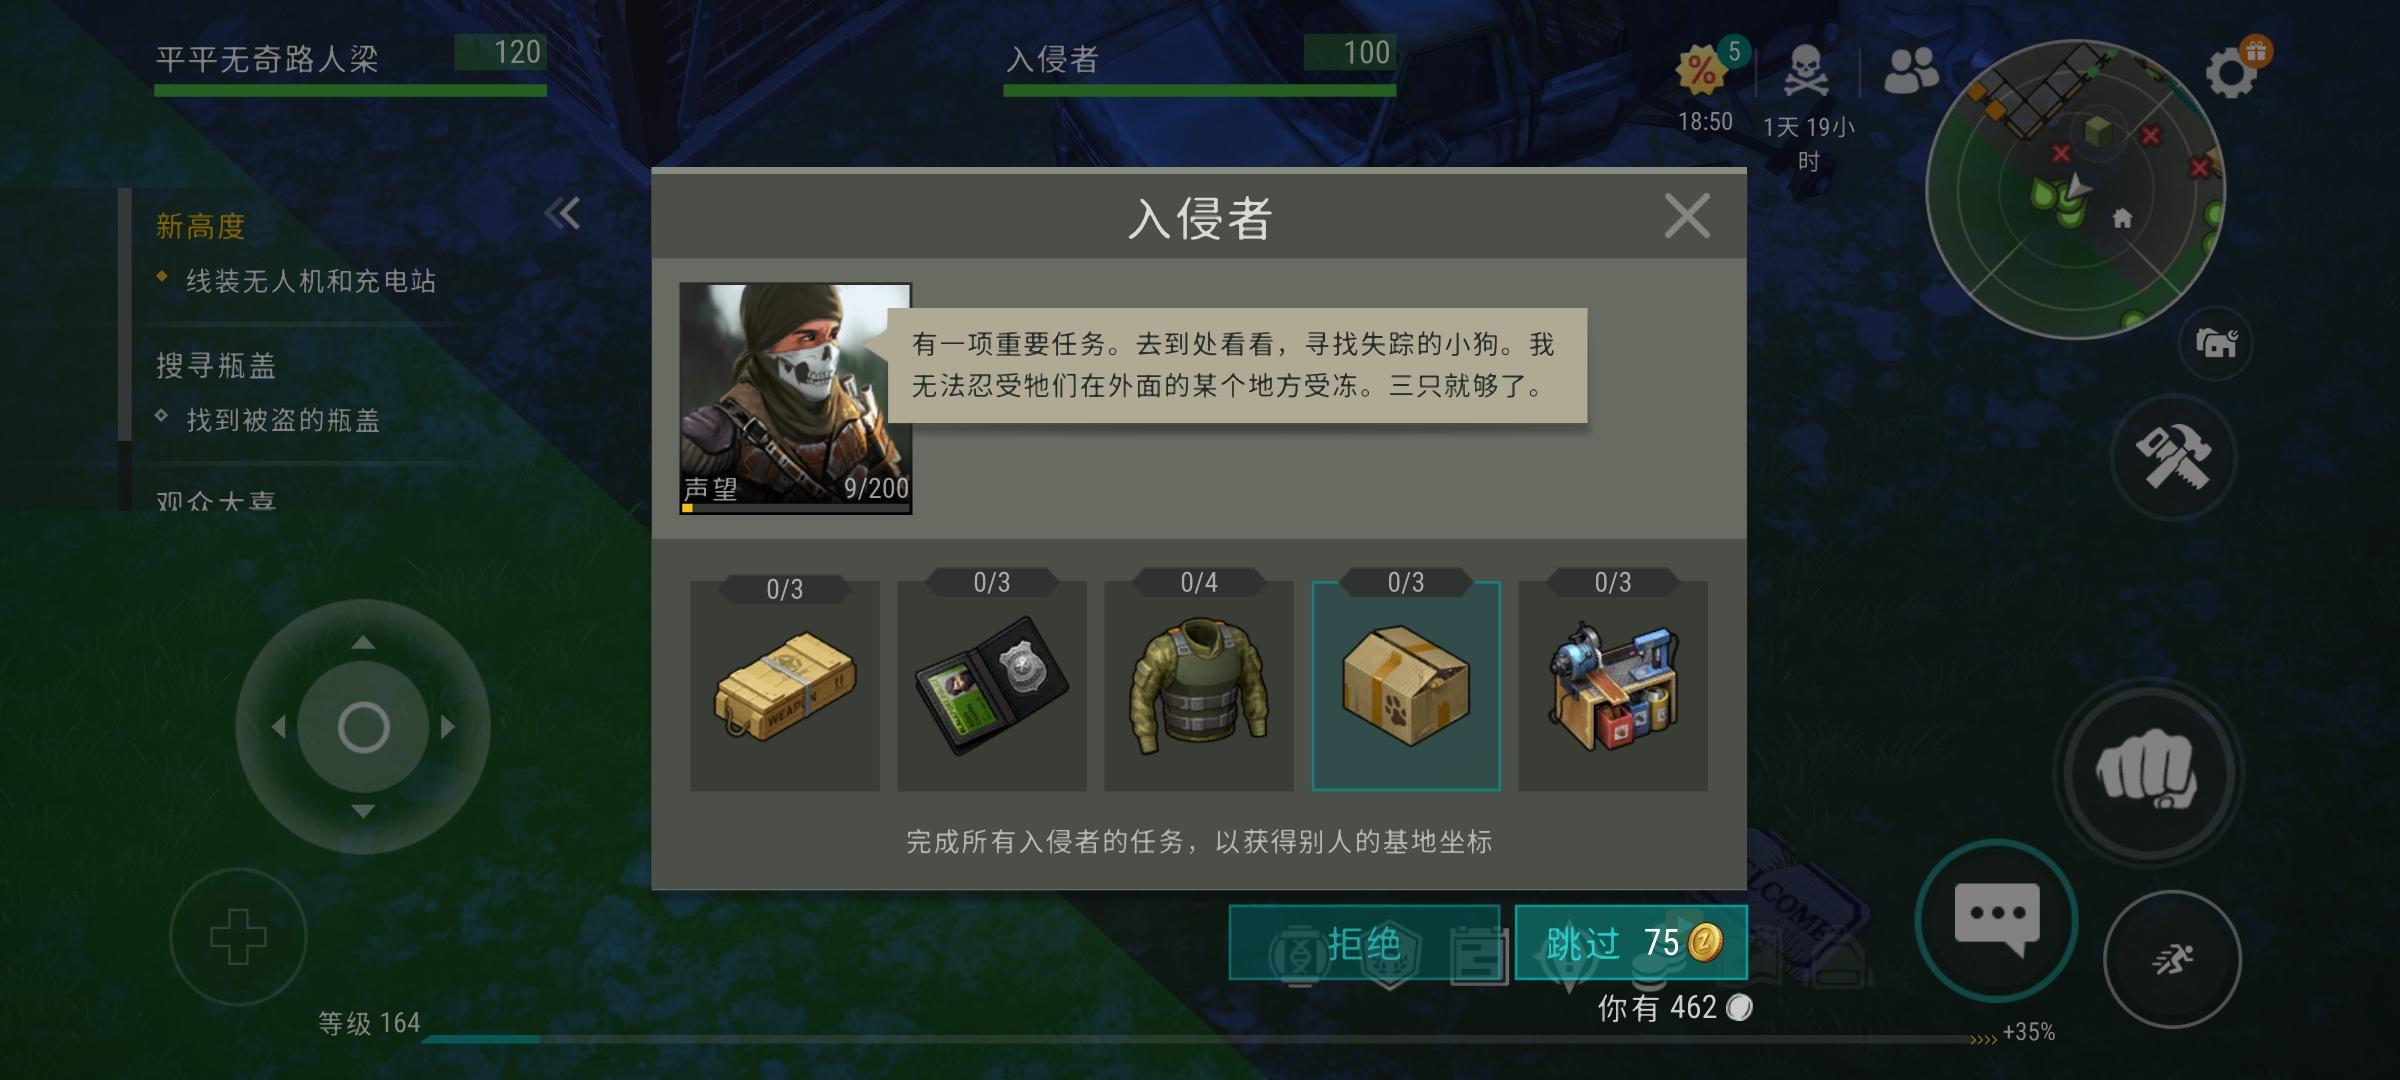Select the weapon crate quest item
This screenshot has width=2400, height=1080.
(x=785, y=686)
